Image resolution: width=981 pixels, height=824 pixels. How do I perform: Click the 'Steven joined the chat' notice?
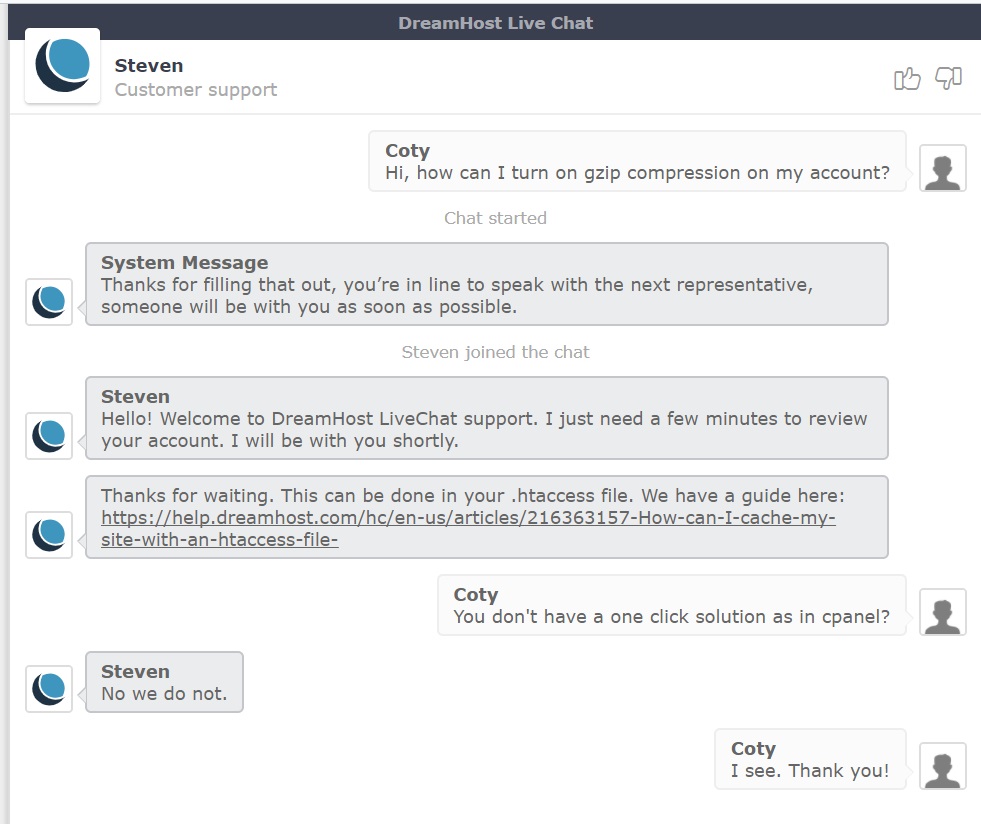tap(496, 352)
